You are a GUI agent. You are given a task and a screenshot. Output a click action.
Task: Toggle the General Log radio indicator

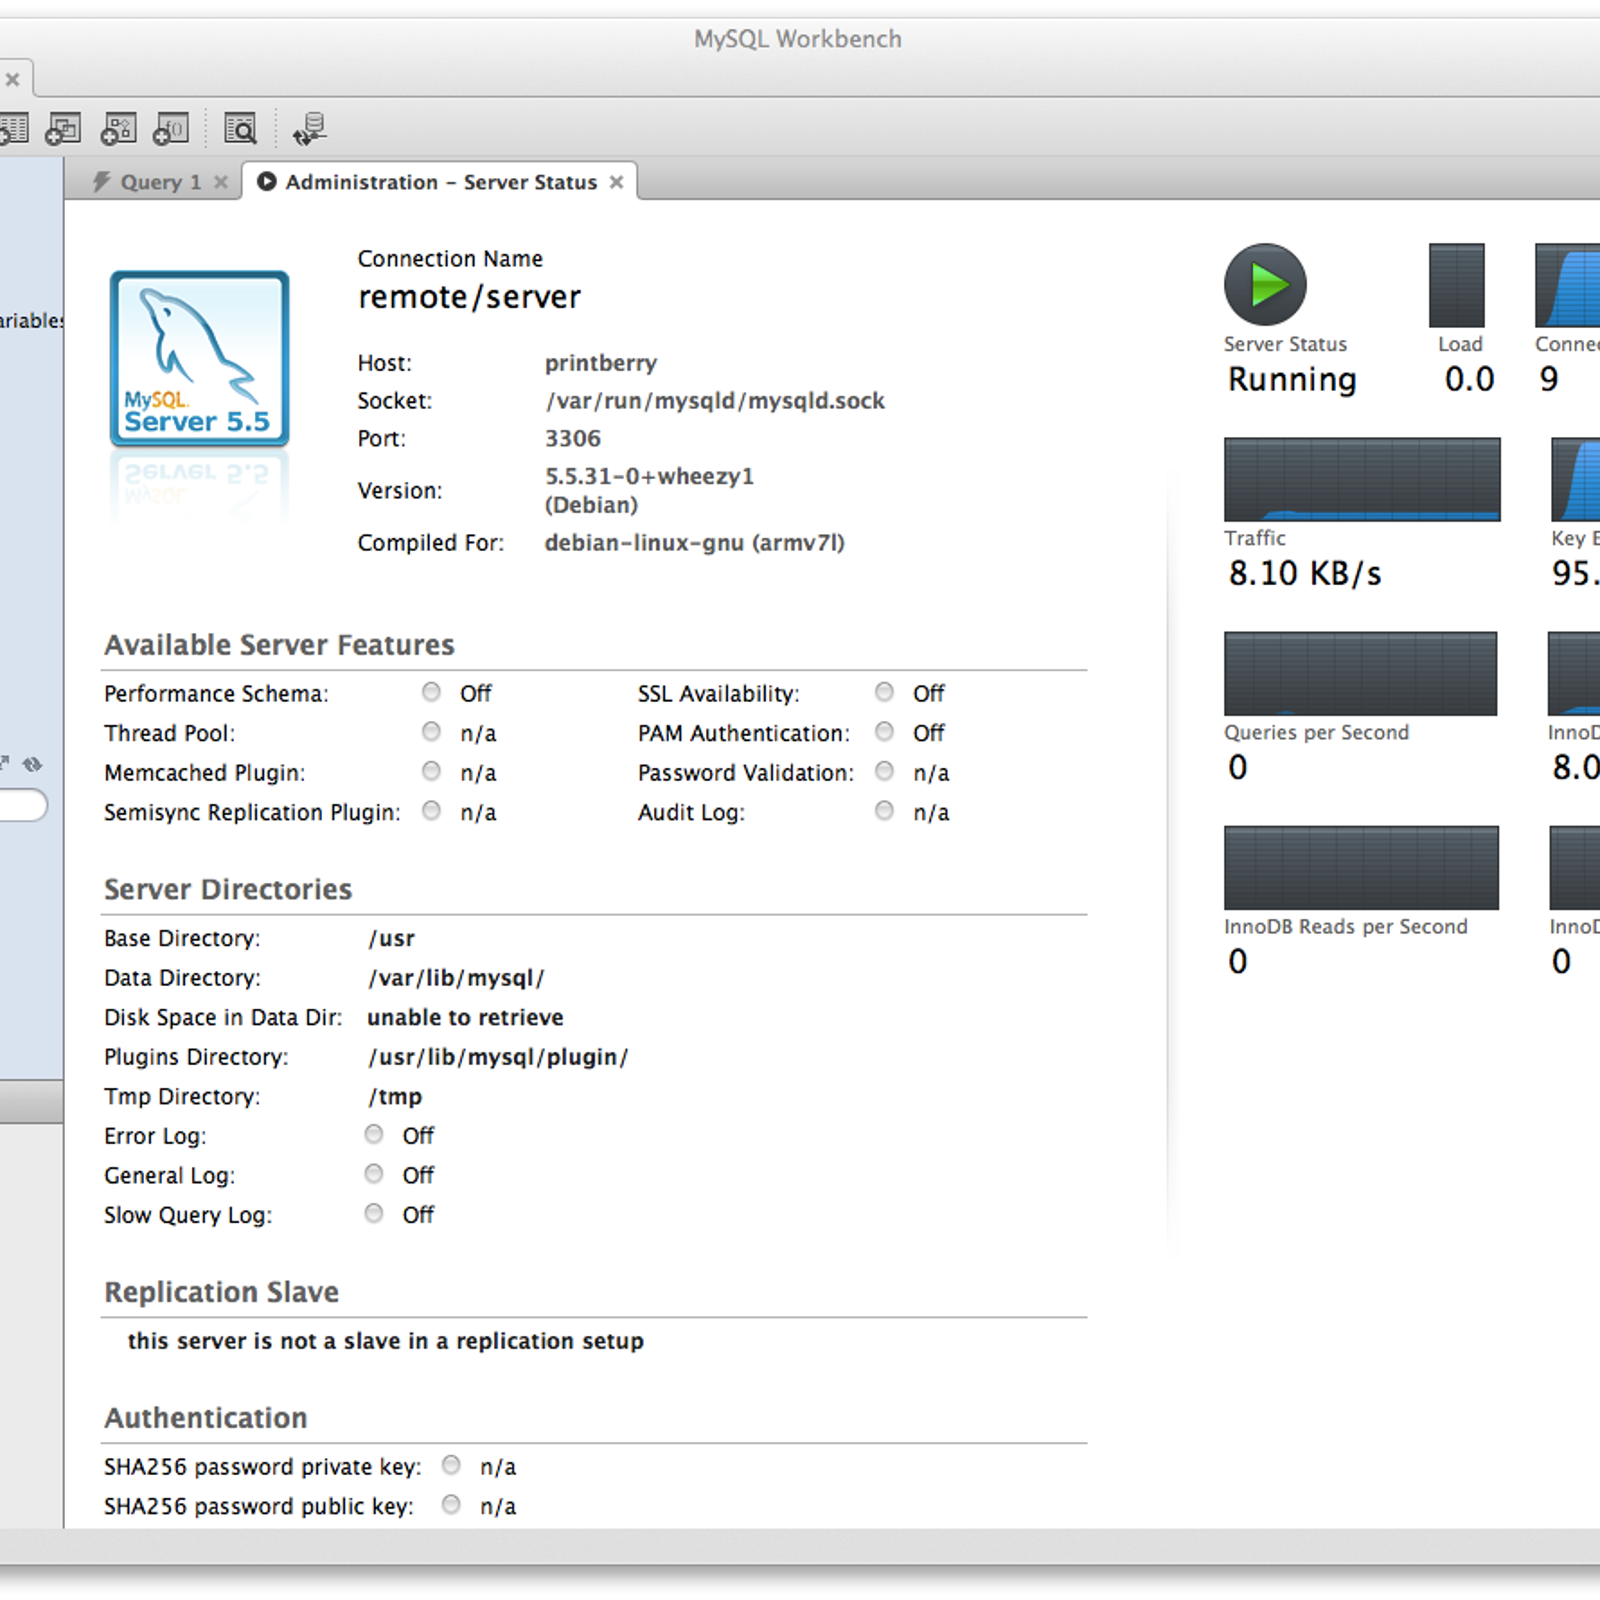pos(373,1174)
